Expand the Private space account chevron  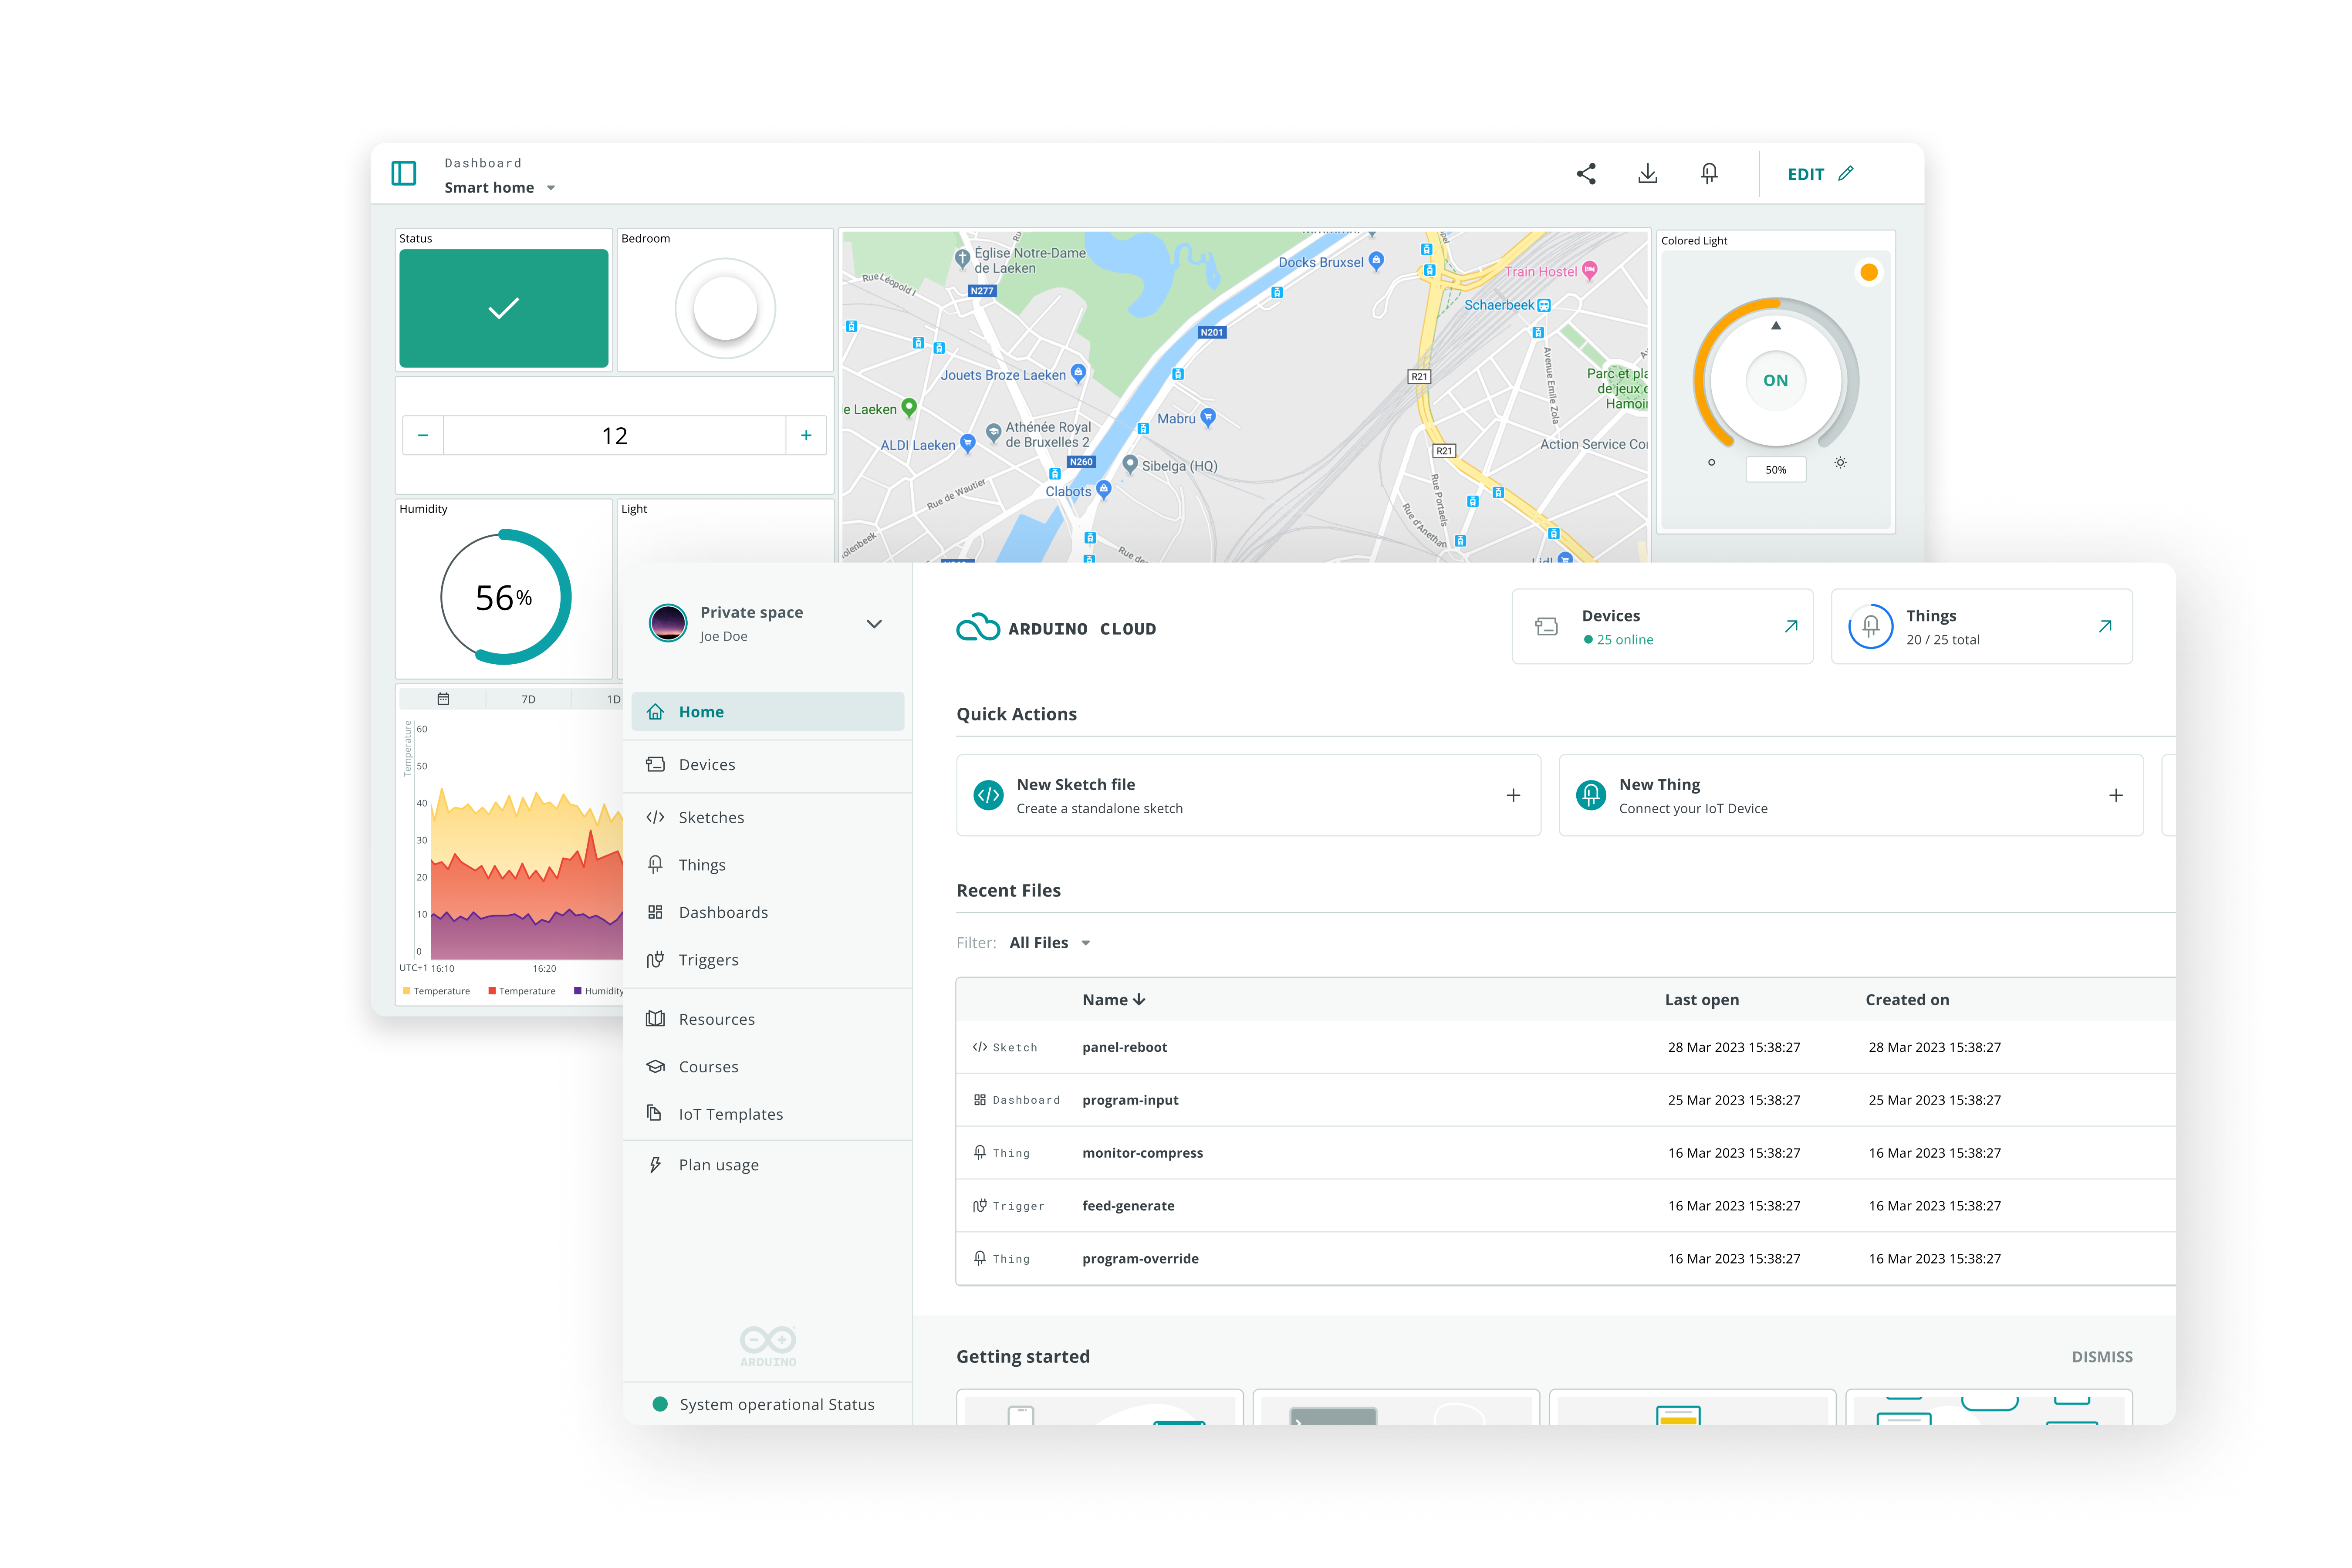tap(874, 624)
